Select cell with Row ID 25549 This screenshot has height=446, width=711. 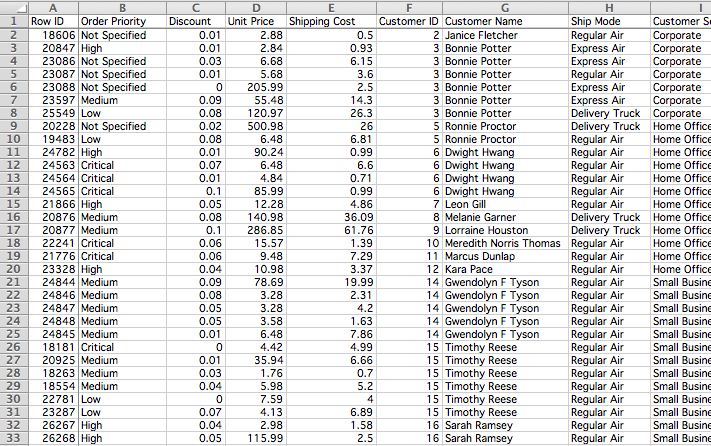[54, 113]
